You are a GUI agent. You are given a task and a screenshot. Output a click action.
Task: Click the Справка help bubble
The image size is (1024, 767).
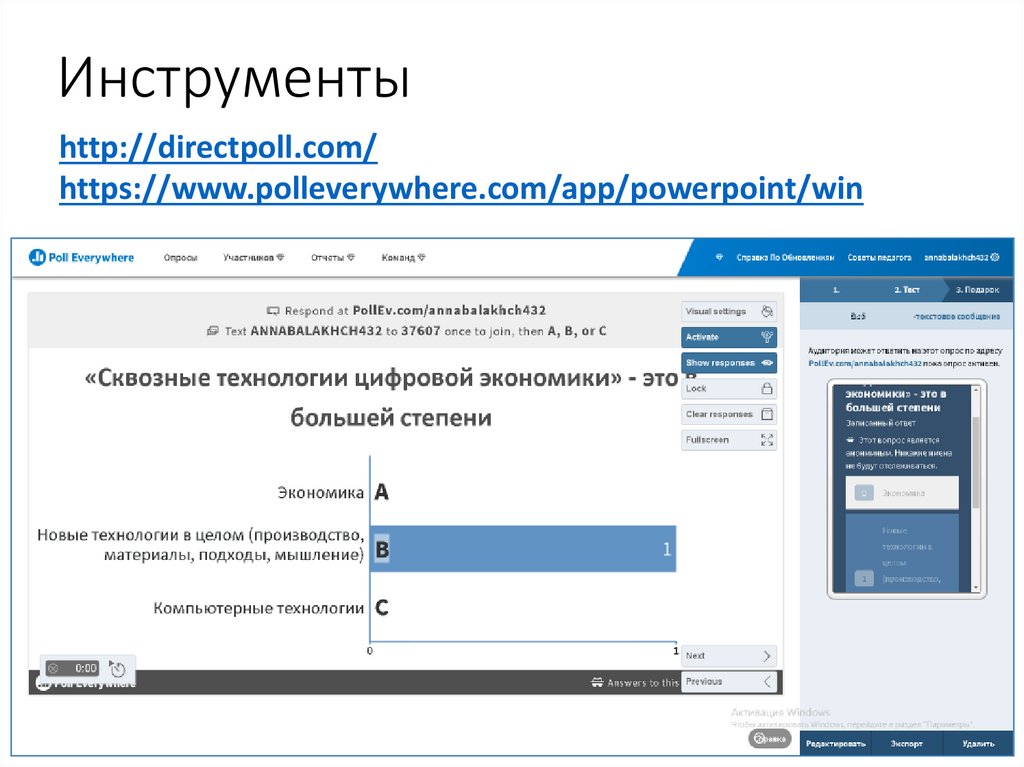coord(770,738)
